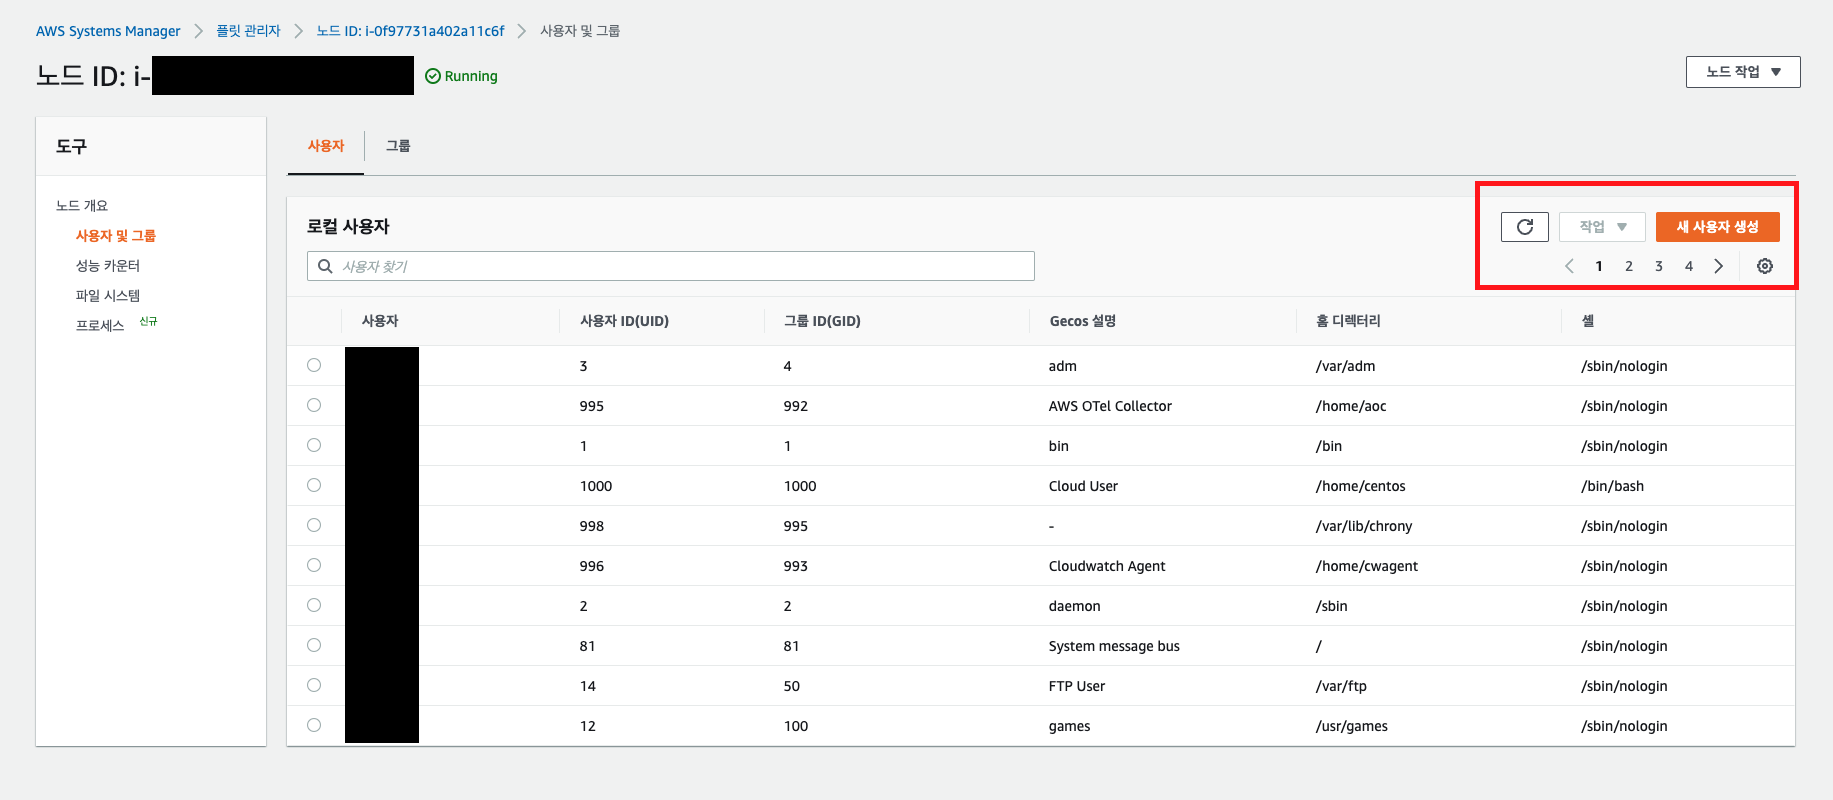Navigate to 플릿 관리자 breadcrumb
The image size is (1833, 800).
click(248, 31)
